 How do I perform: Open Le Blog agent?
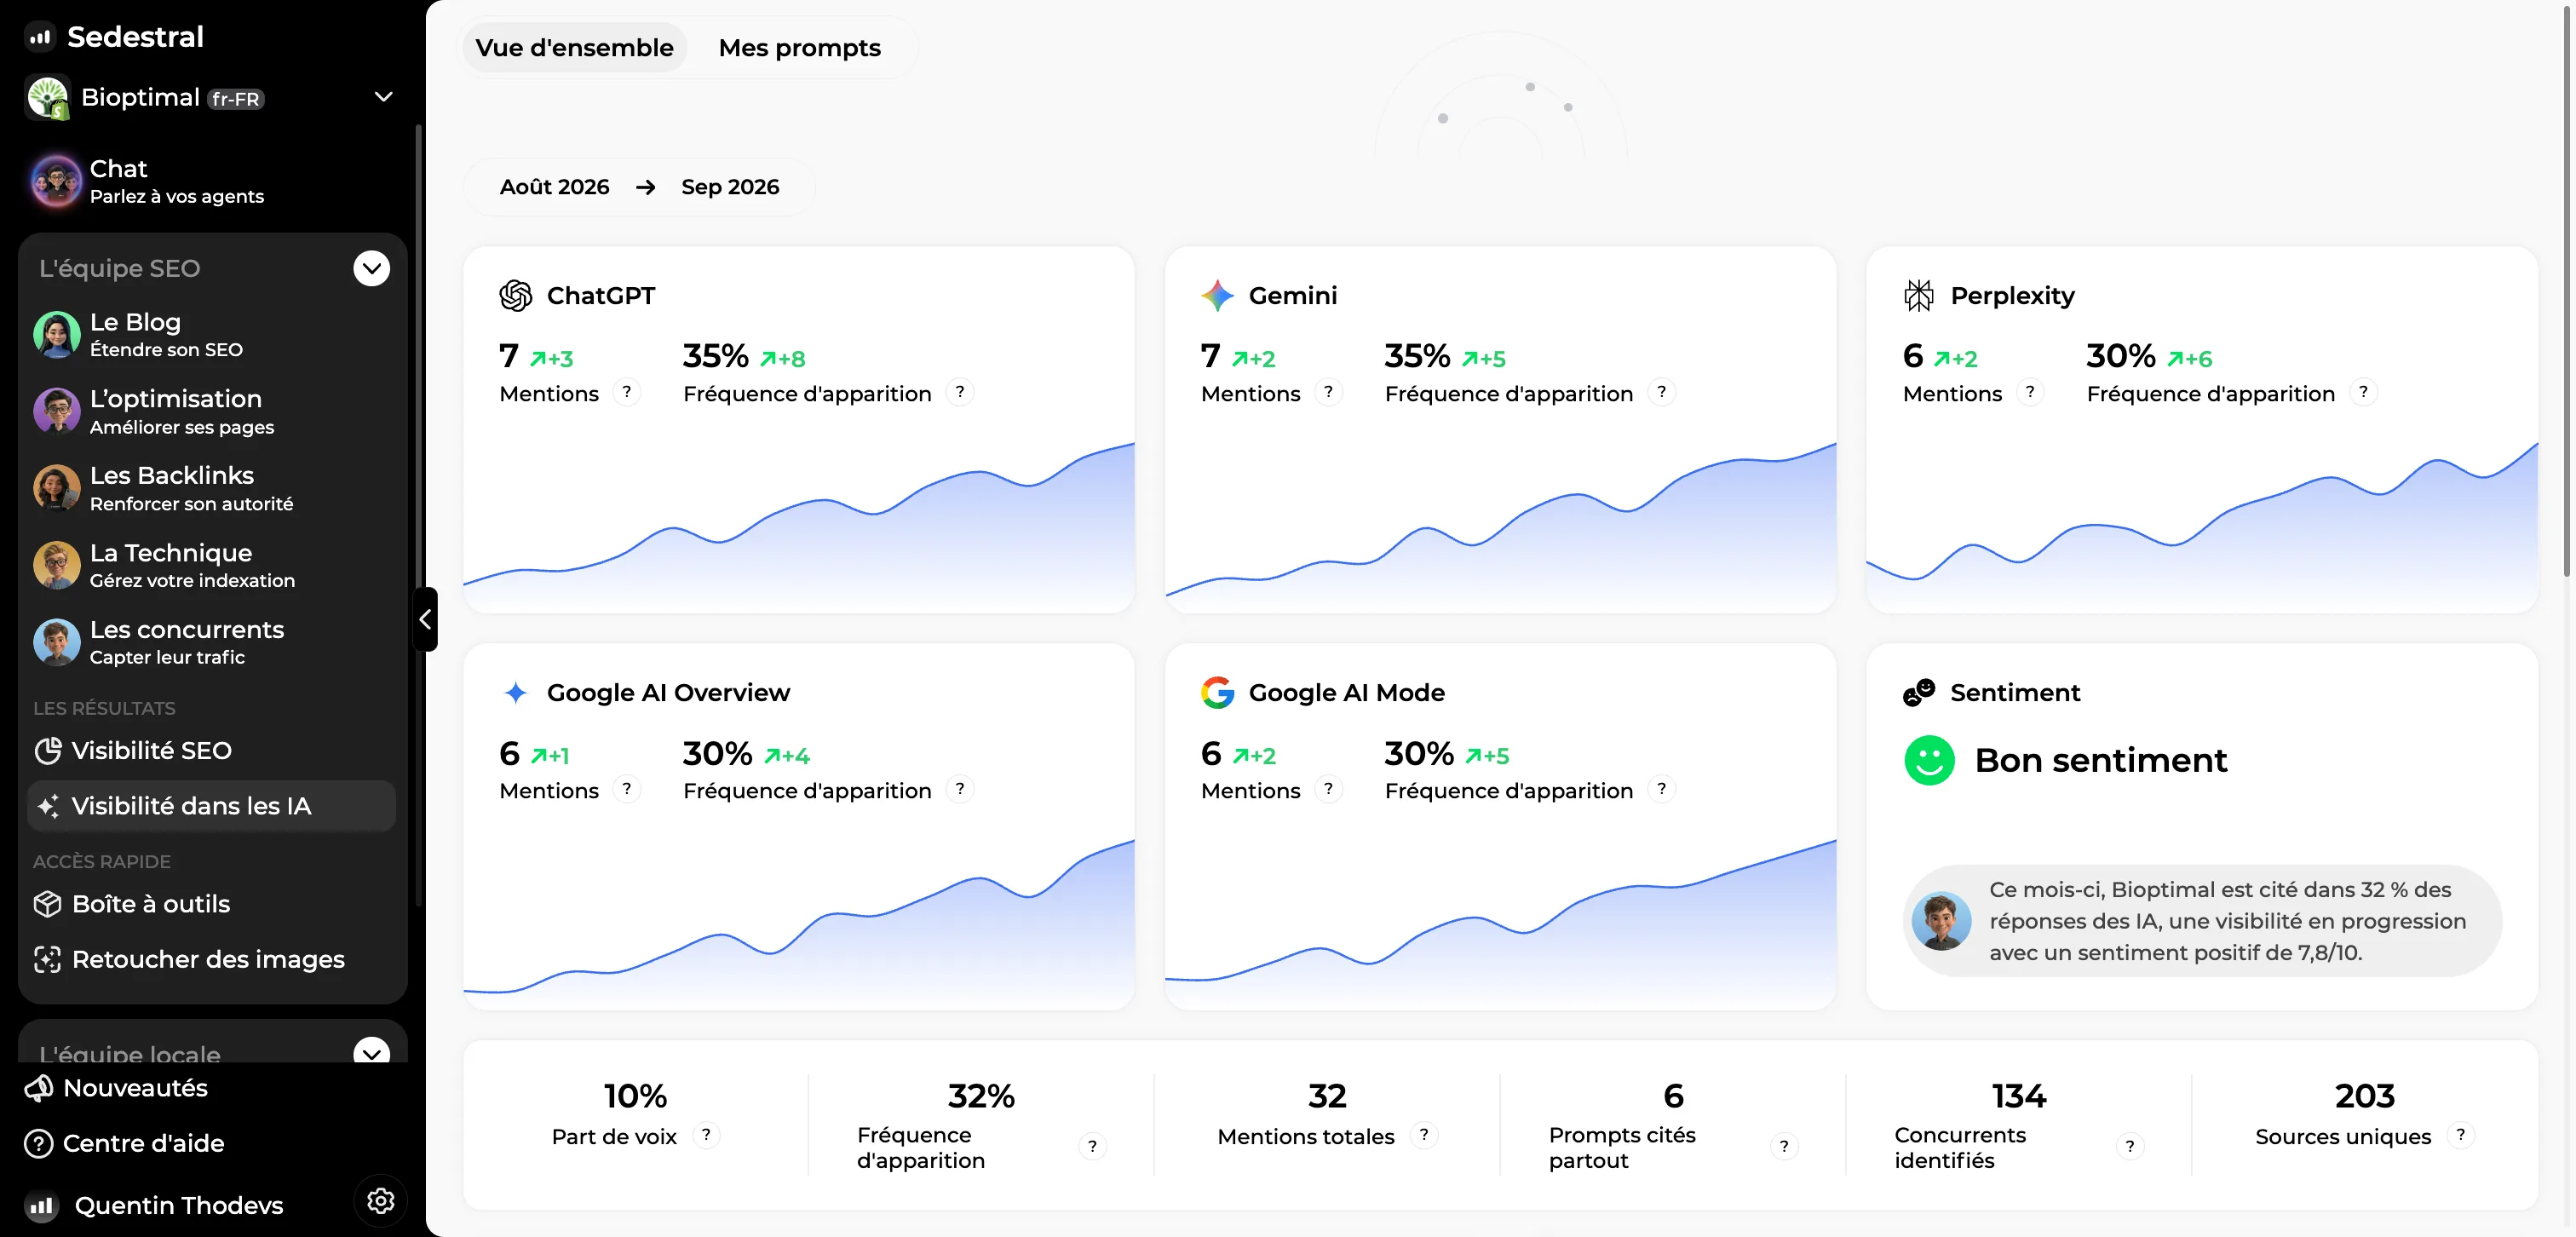tap(212, 334)
